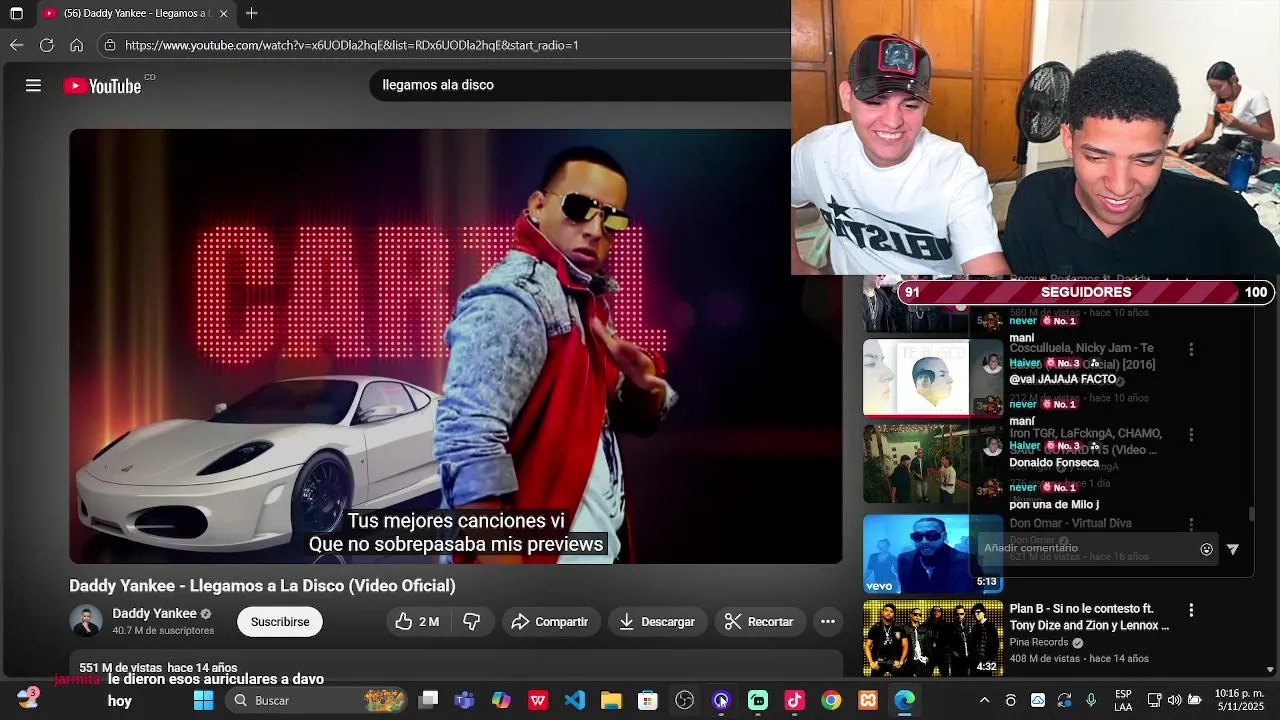Open Google Chrome from the taskbar
The width and height of the screenshot is (1280, 720).
click(x=831, y=701)
